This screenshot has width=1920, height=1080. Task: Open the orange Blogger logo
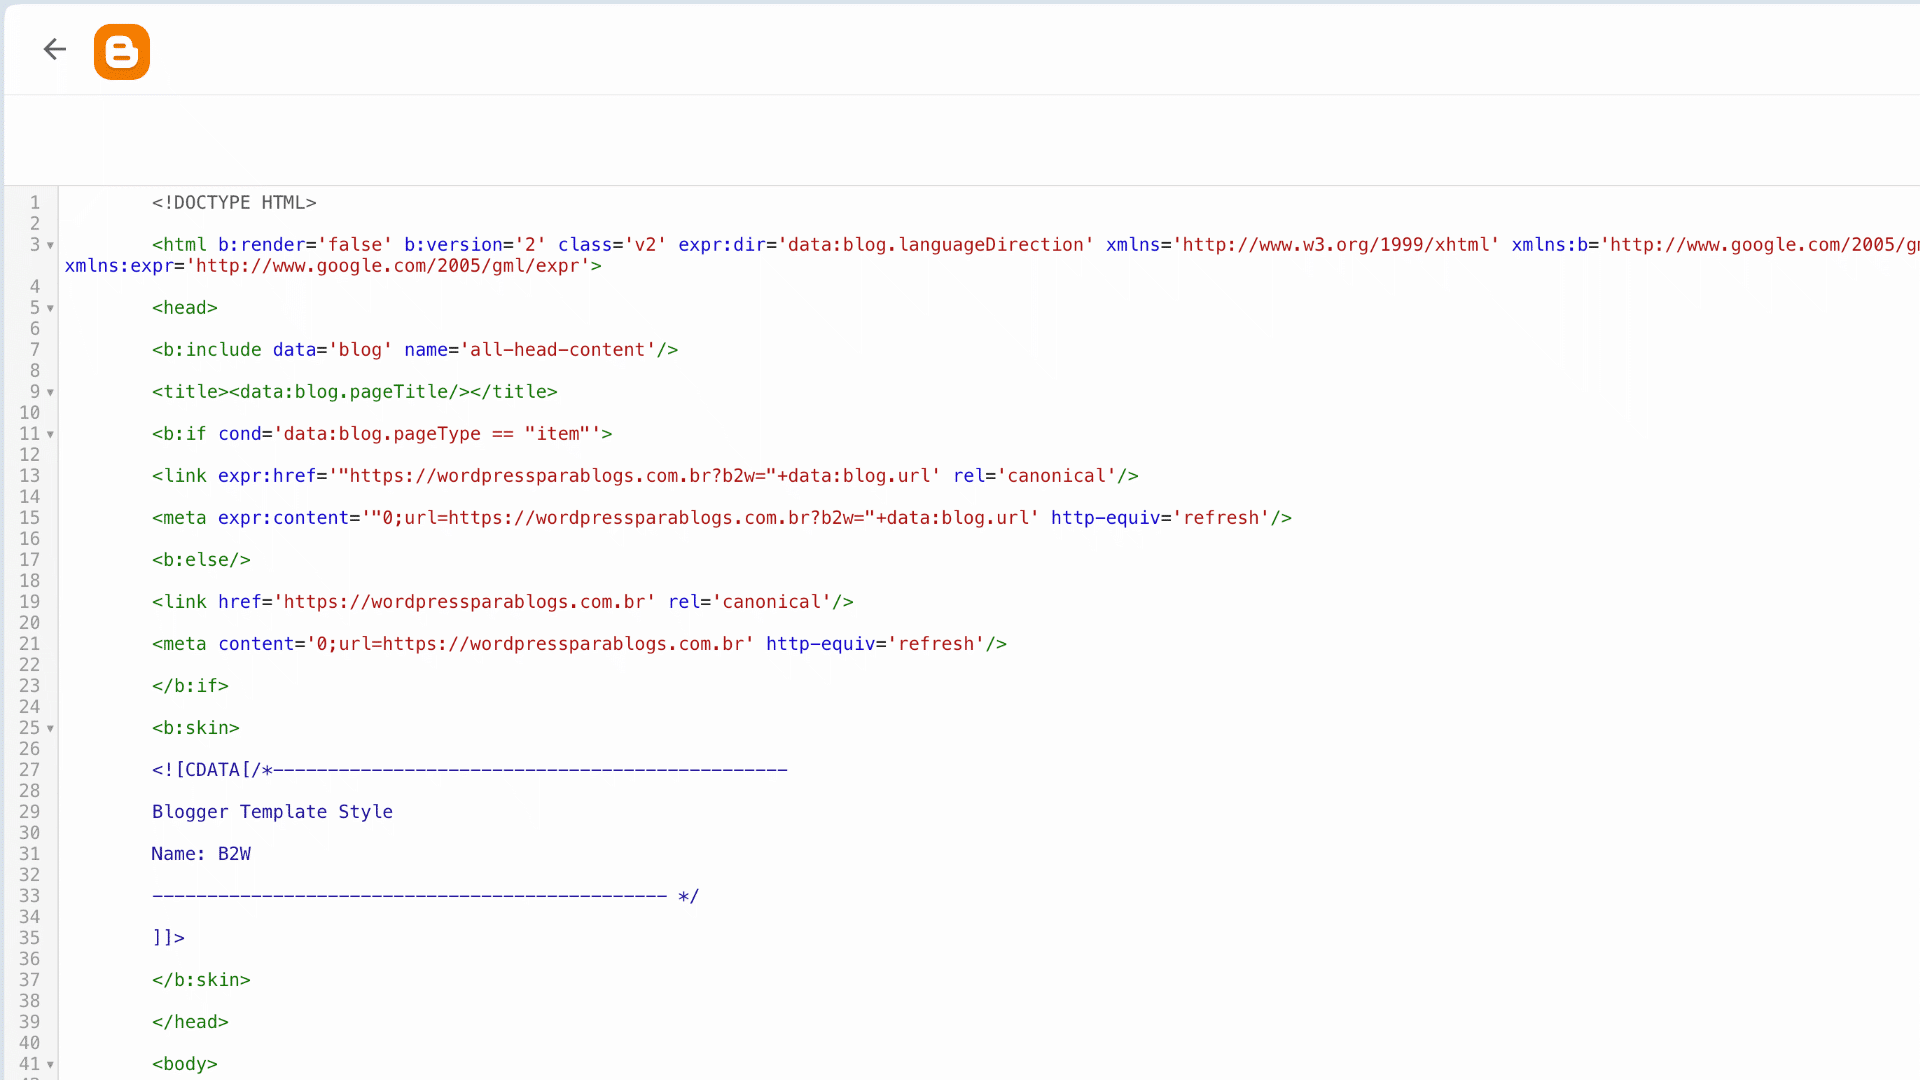(122, 52)
